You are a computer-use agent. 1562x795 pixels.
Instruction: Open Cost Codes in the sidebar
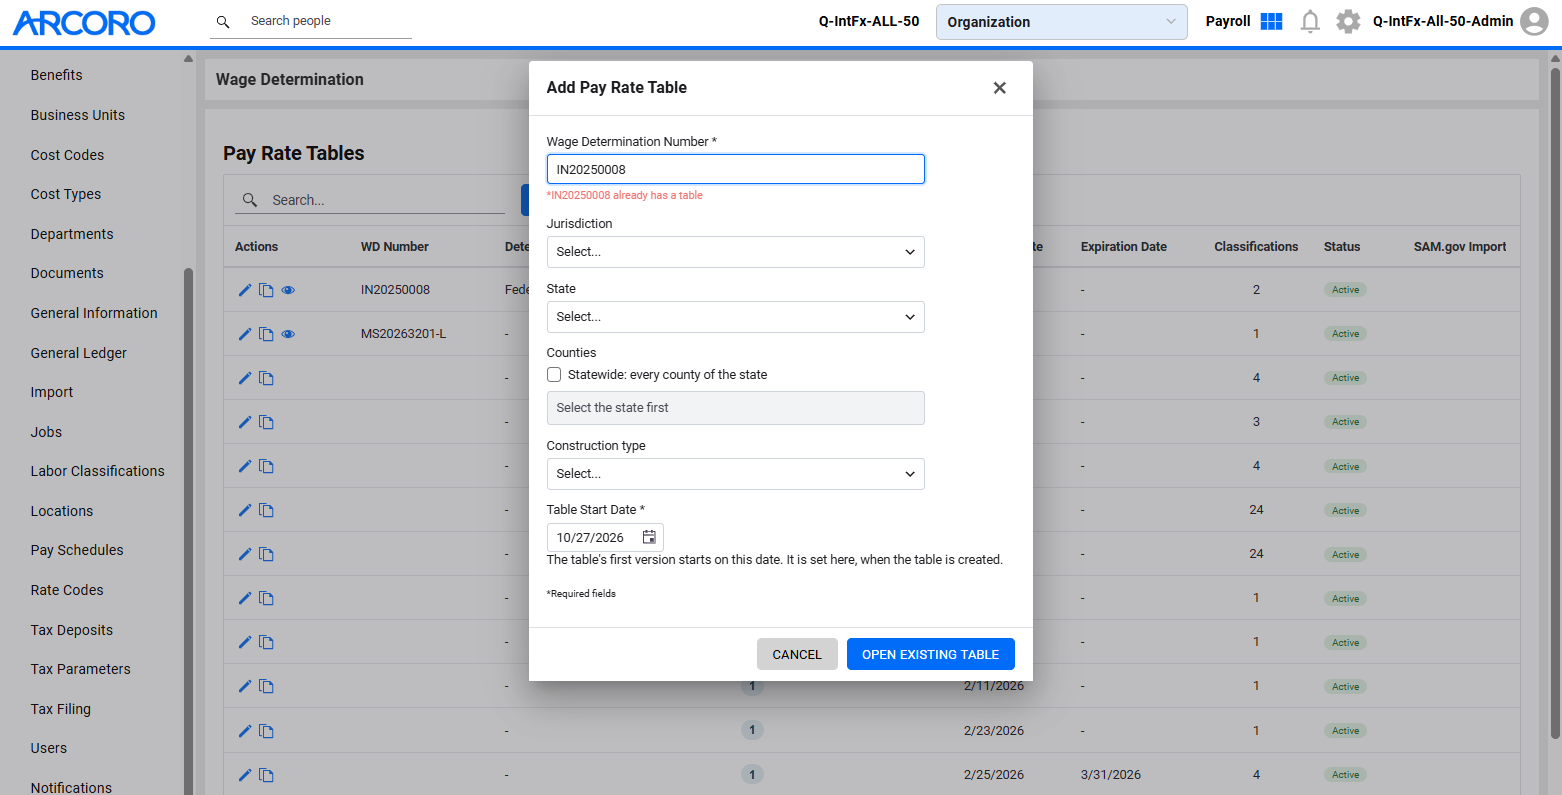(x=67, y=155)
